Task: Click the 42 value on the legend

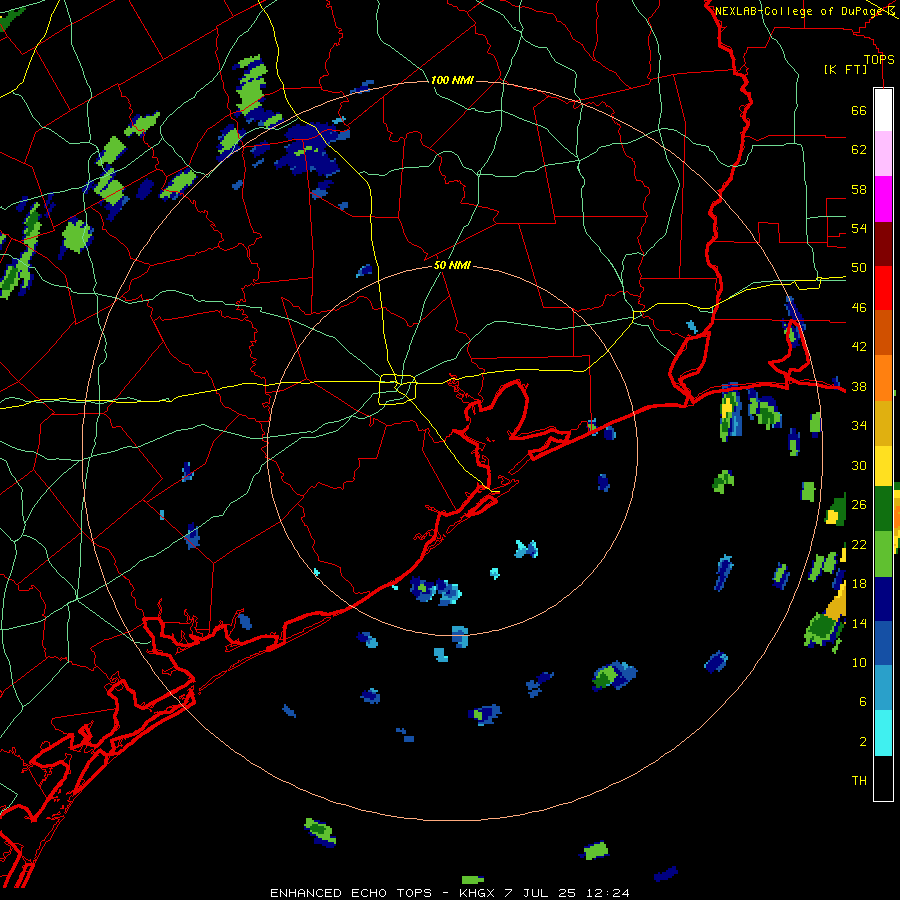Action: click(859, 347)
